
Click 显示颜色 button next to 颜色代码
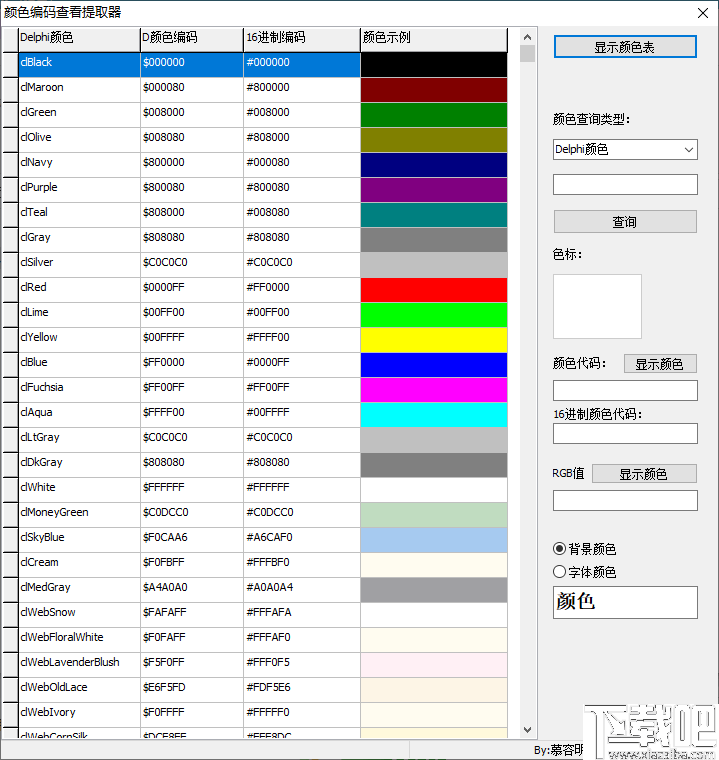[x=660, y=364]
